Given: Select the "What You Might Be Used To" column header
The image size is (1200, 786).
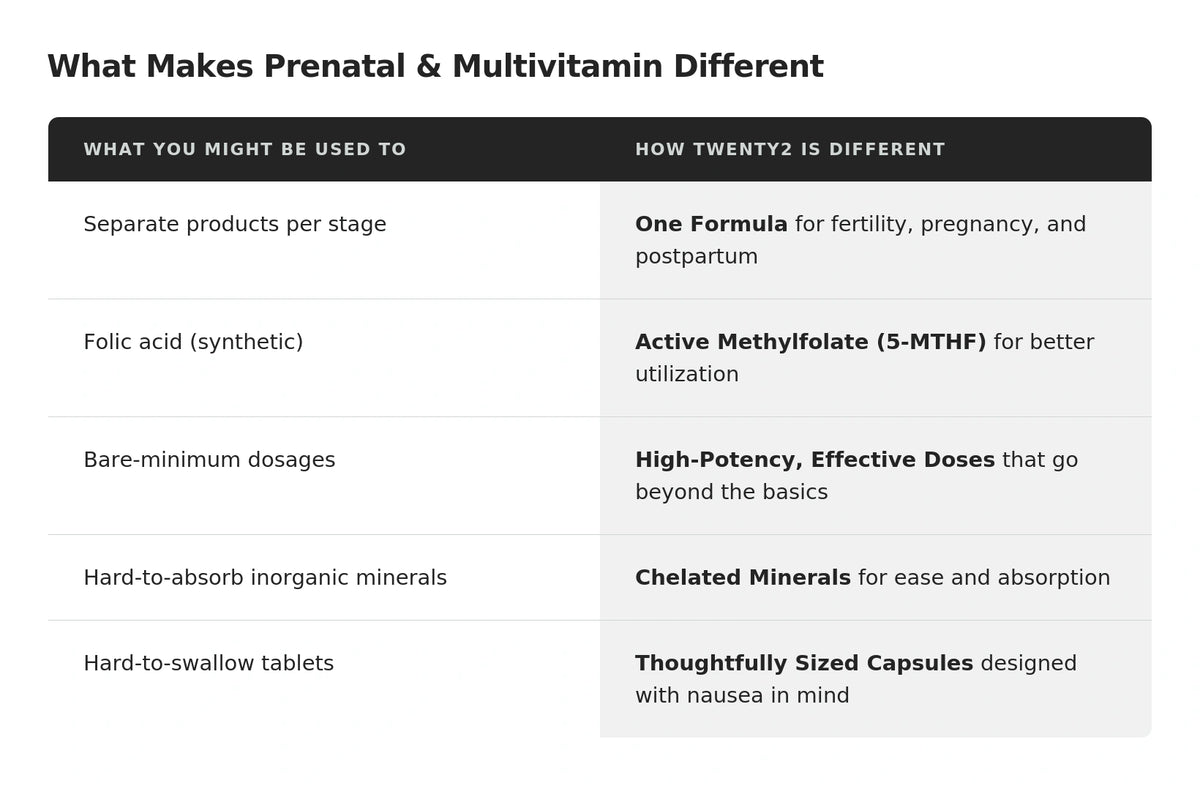Looking at the screenshot, I should pyautogui.click(x=245, y=150).
